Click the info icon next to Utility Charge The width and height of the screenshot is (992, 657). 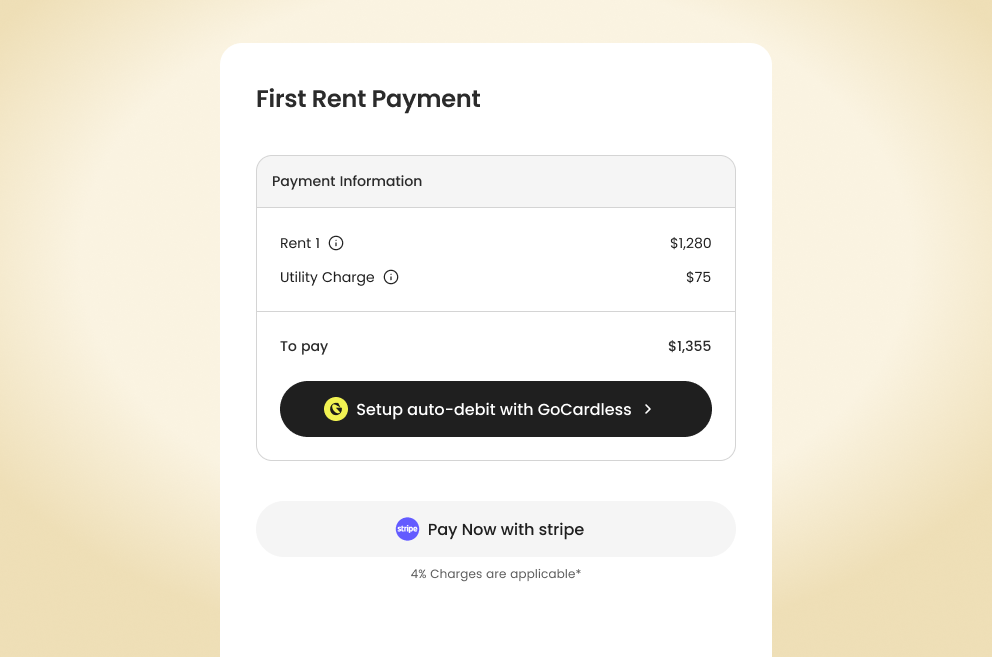tap(391, 277)
